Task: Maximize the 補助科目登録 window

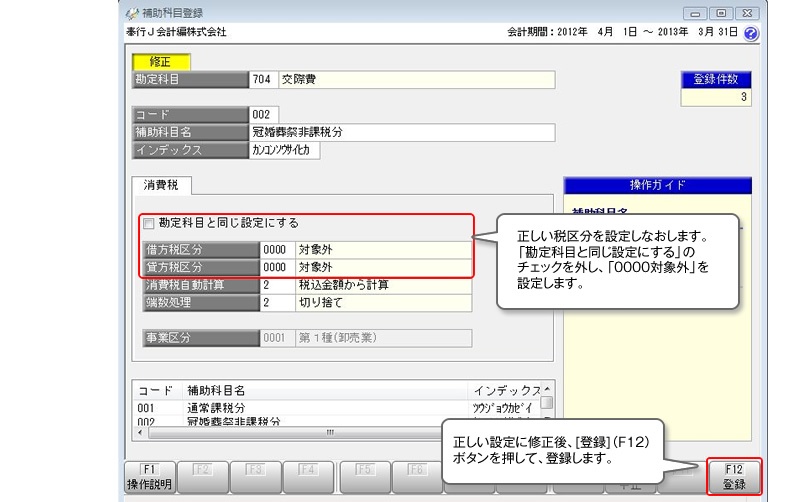Action: click(720, 12)
